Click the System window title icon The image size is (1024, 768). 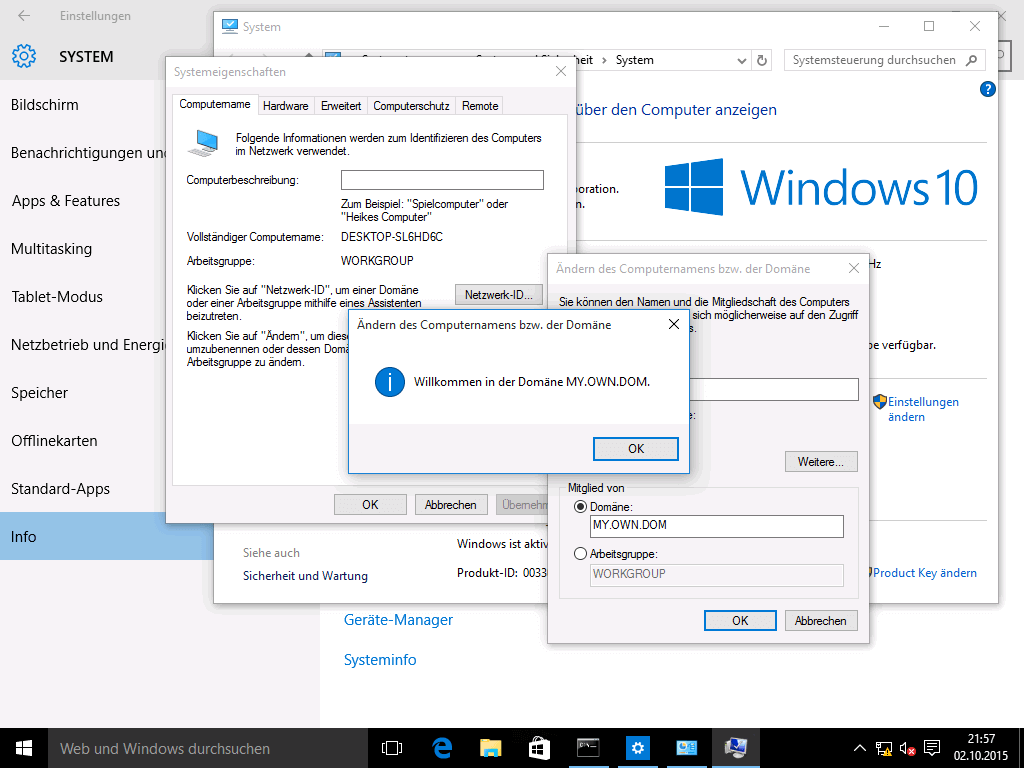[x=230, y=26]
